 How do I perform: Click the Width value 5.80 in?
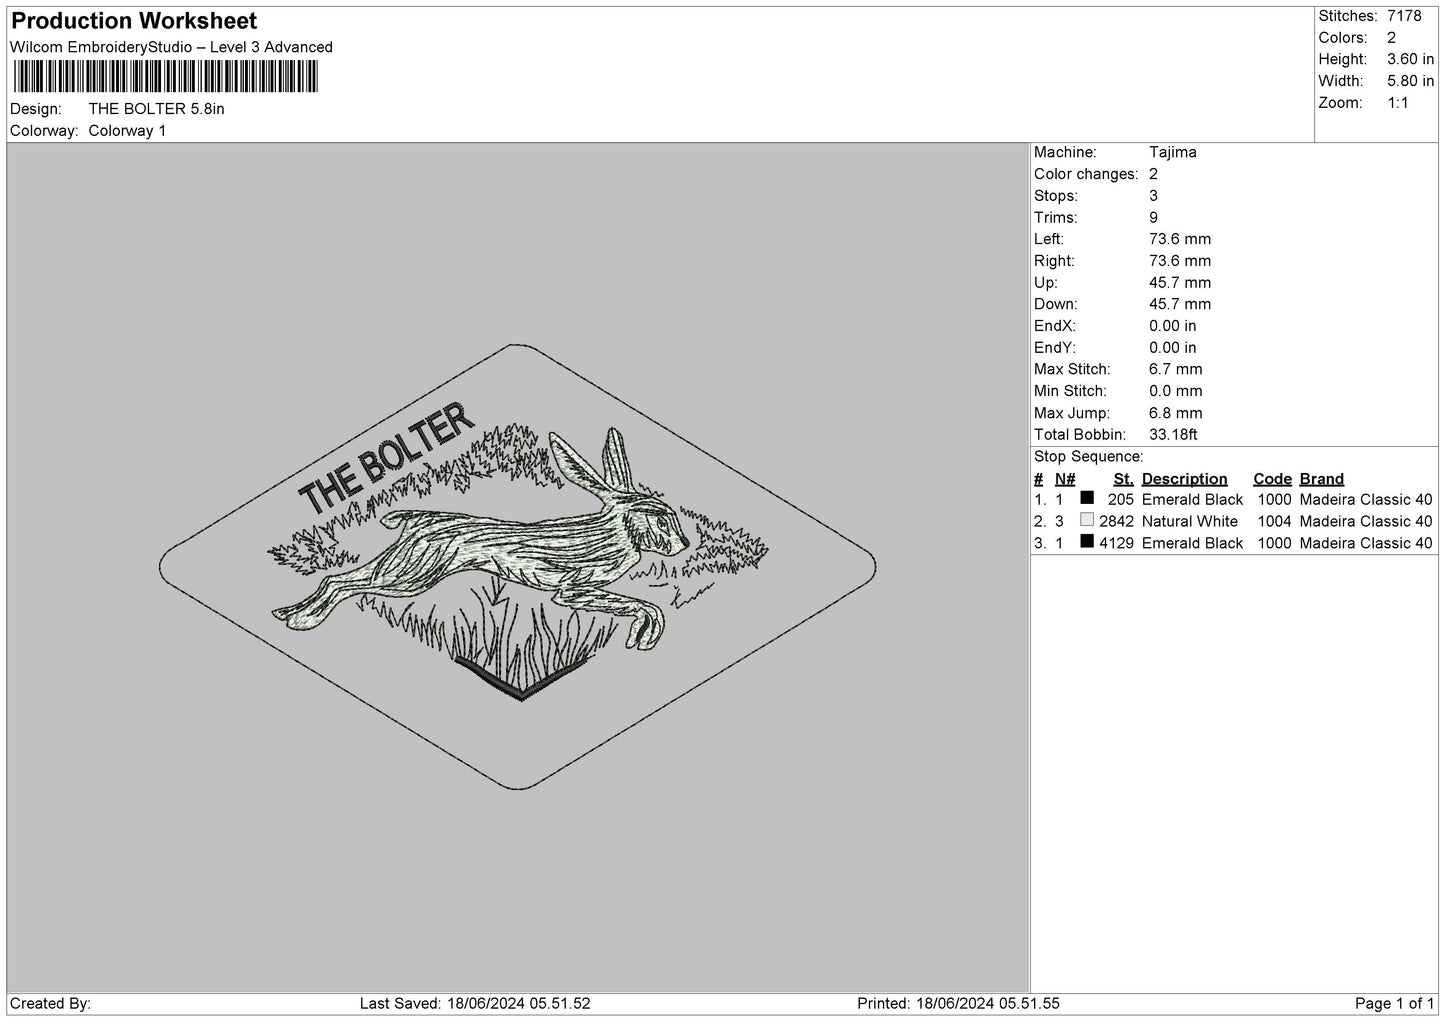(x=1410, y=81)
